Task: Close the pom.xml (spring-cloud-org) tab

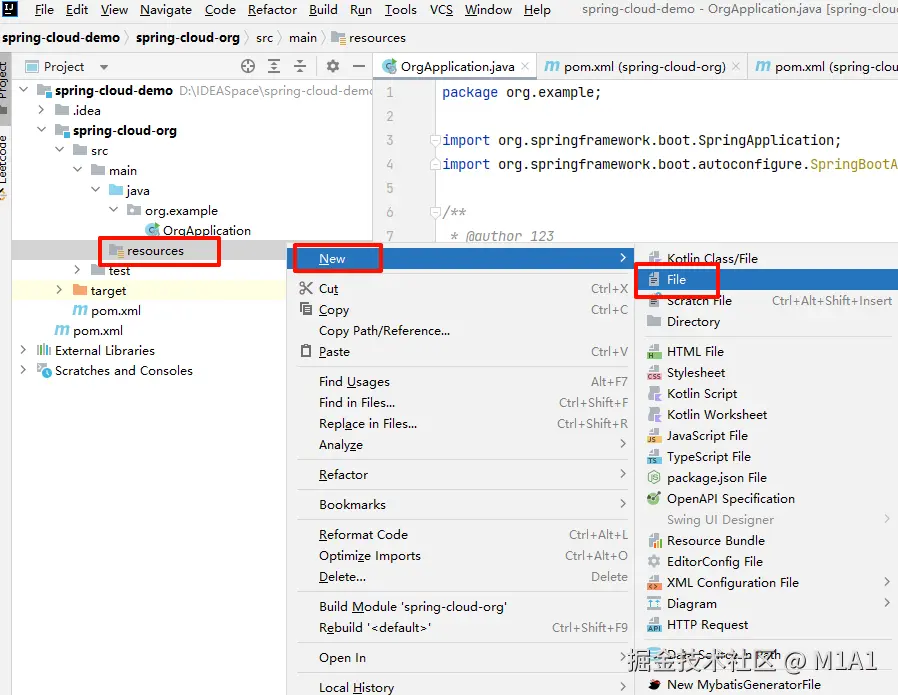Action: [736, 66]
